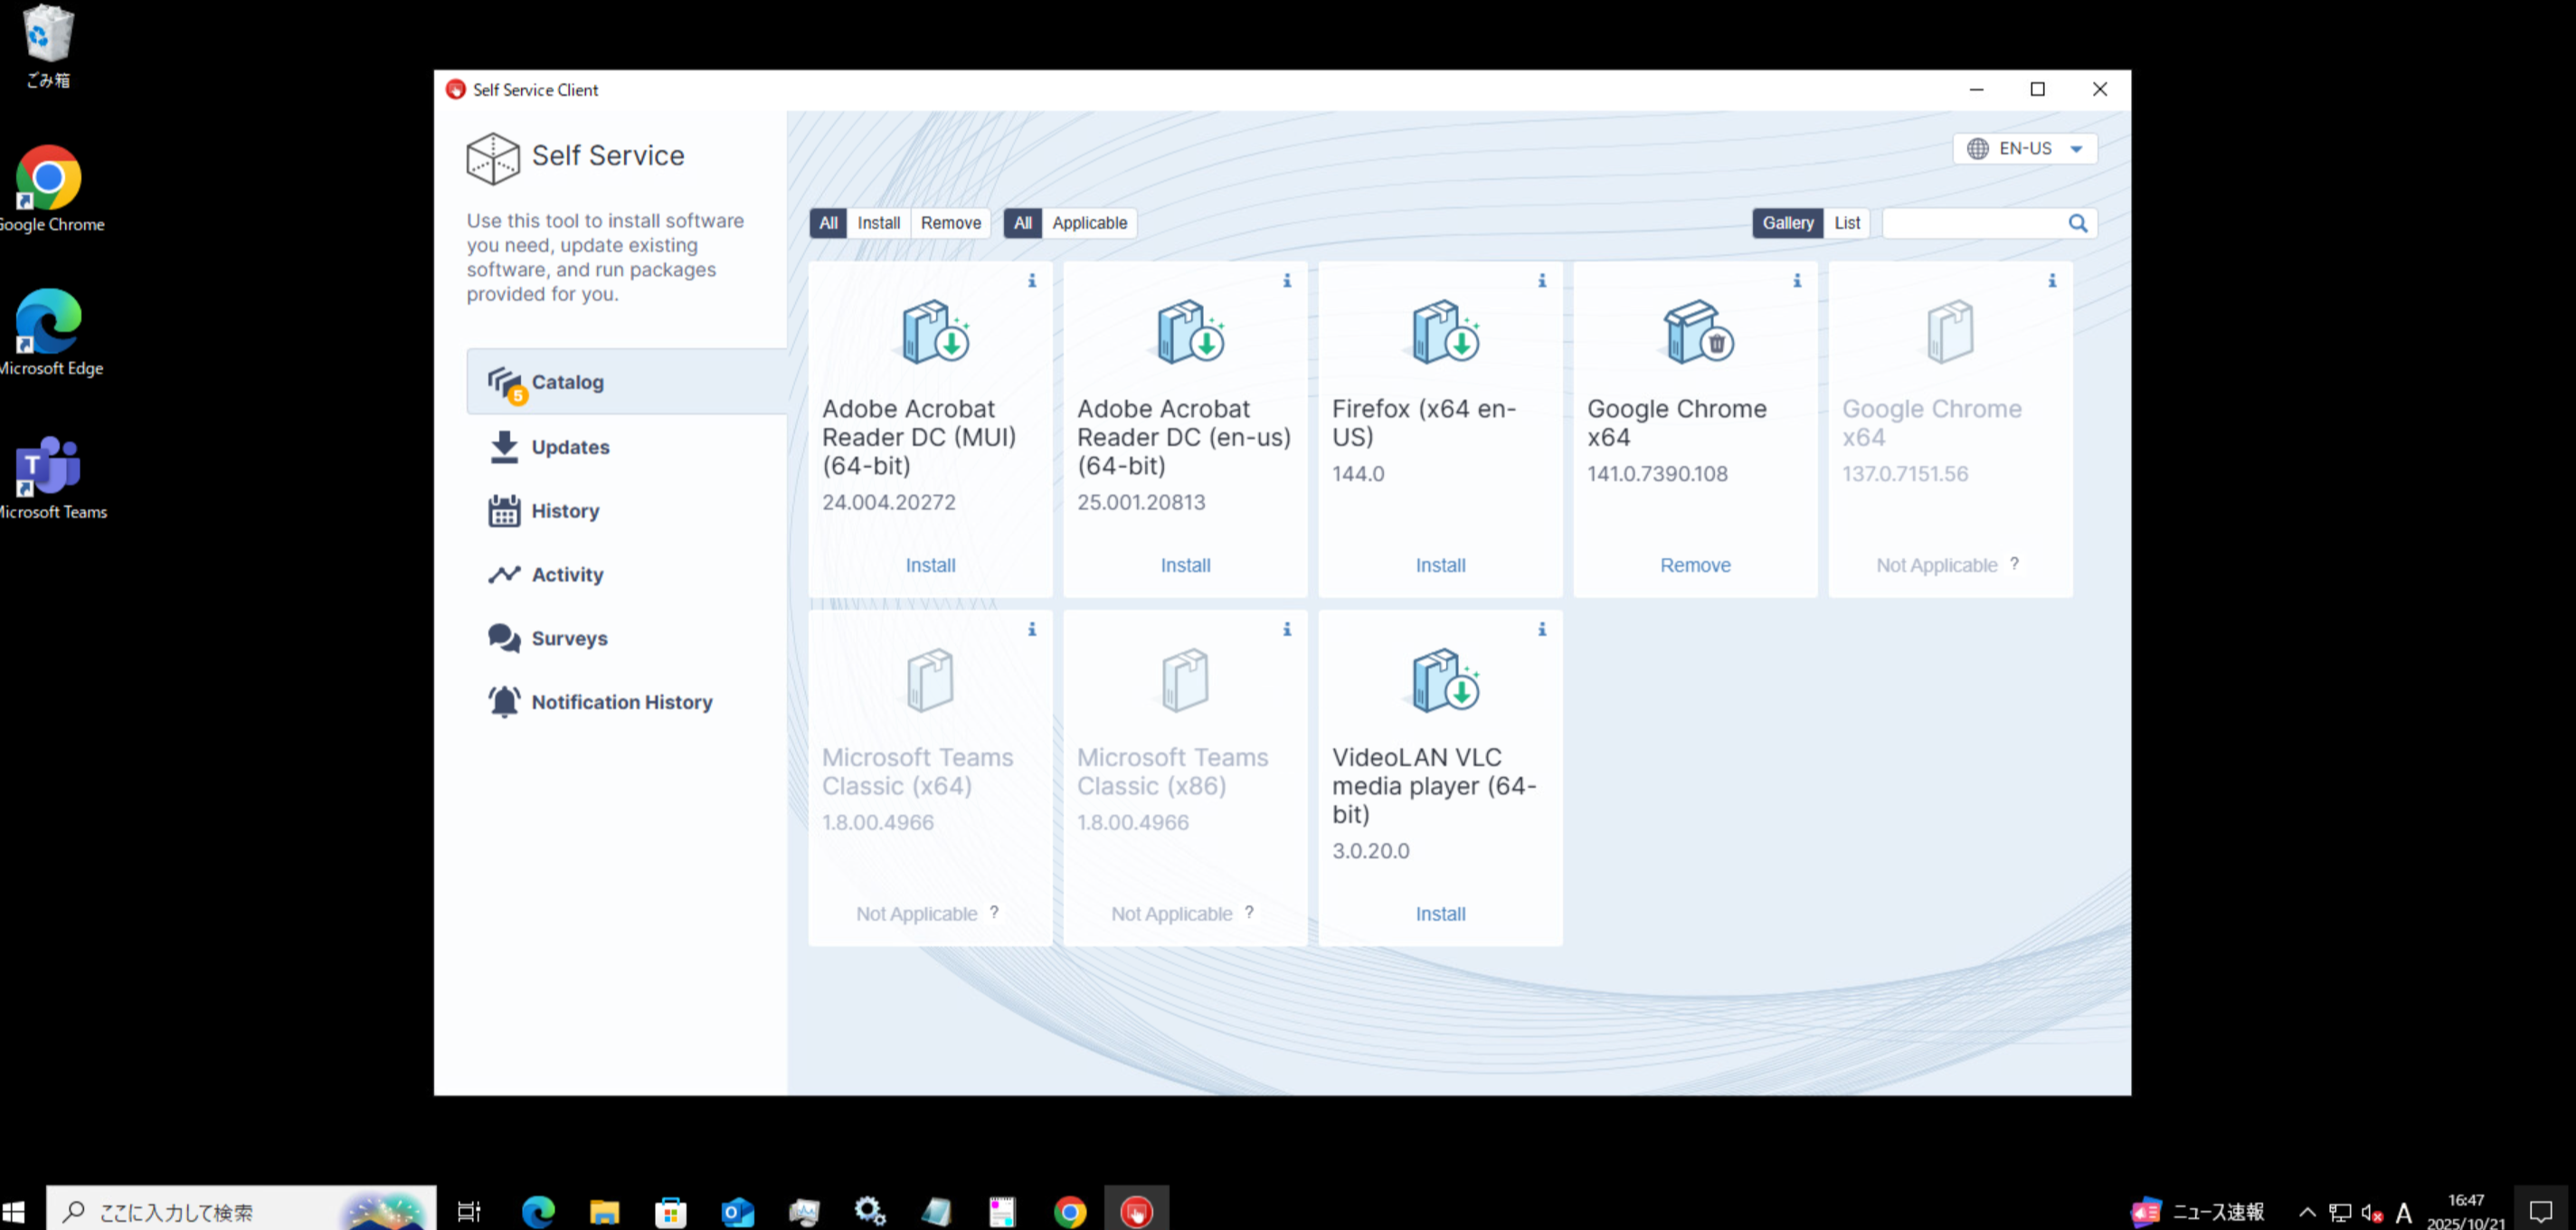Show Remove filter packages only
This screenshot has height=1230, width=2576.
coord(950,223)
